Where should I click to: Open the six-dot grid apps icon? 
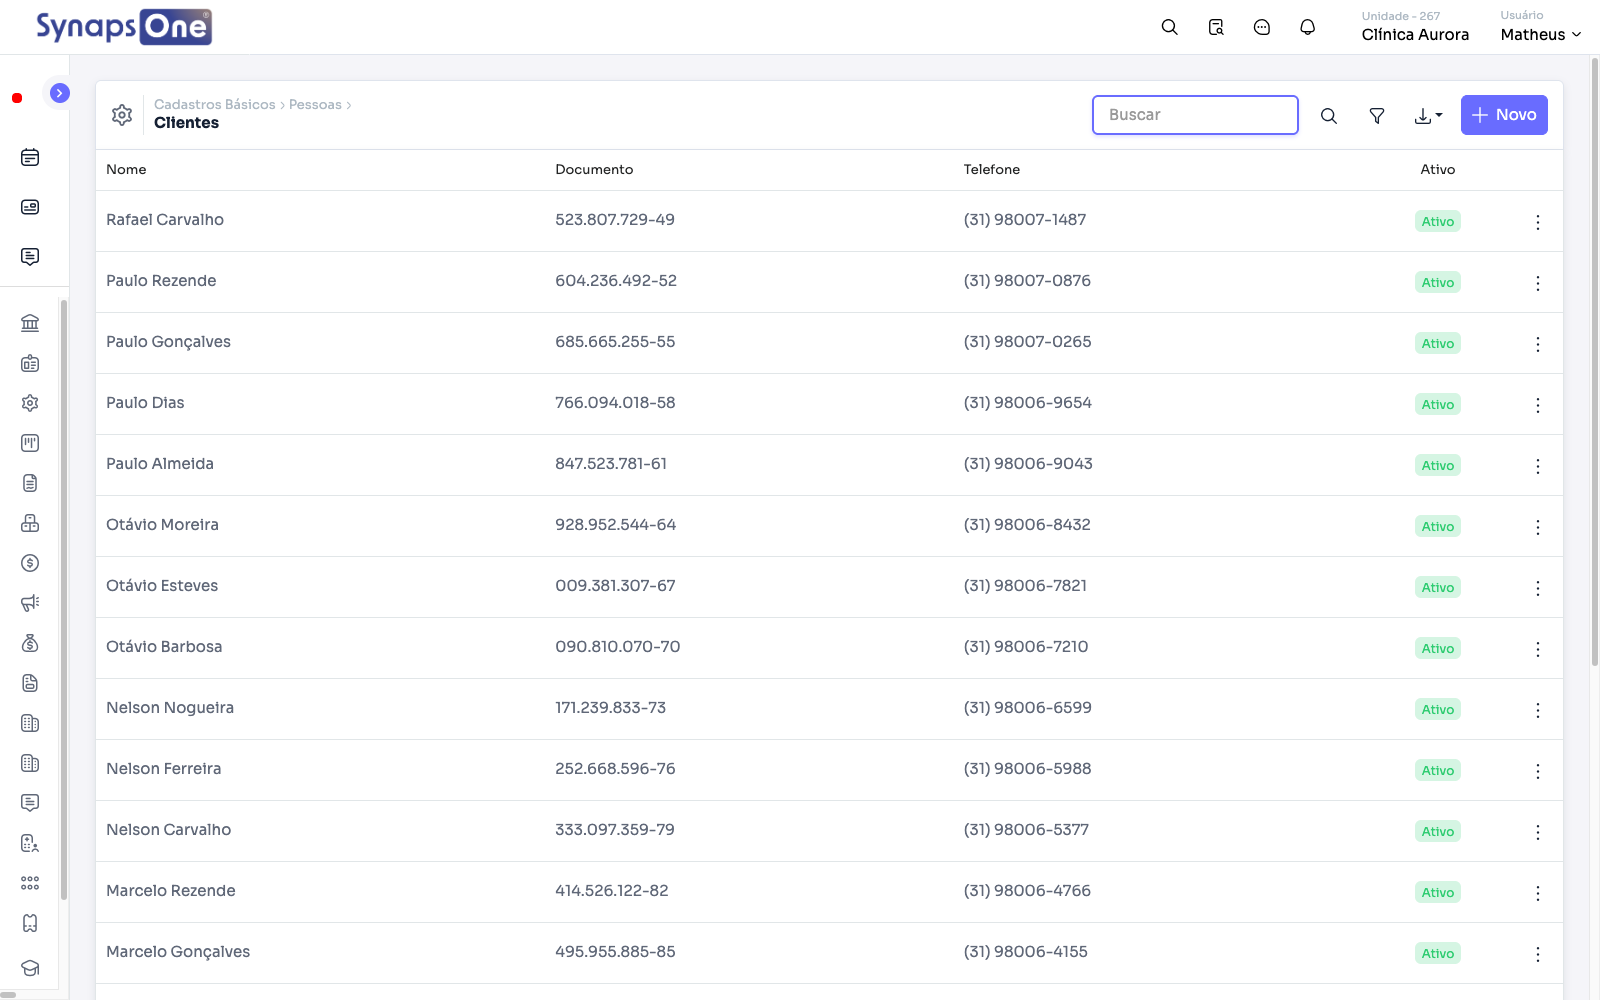(x=30, y=883)
